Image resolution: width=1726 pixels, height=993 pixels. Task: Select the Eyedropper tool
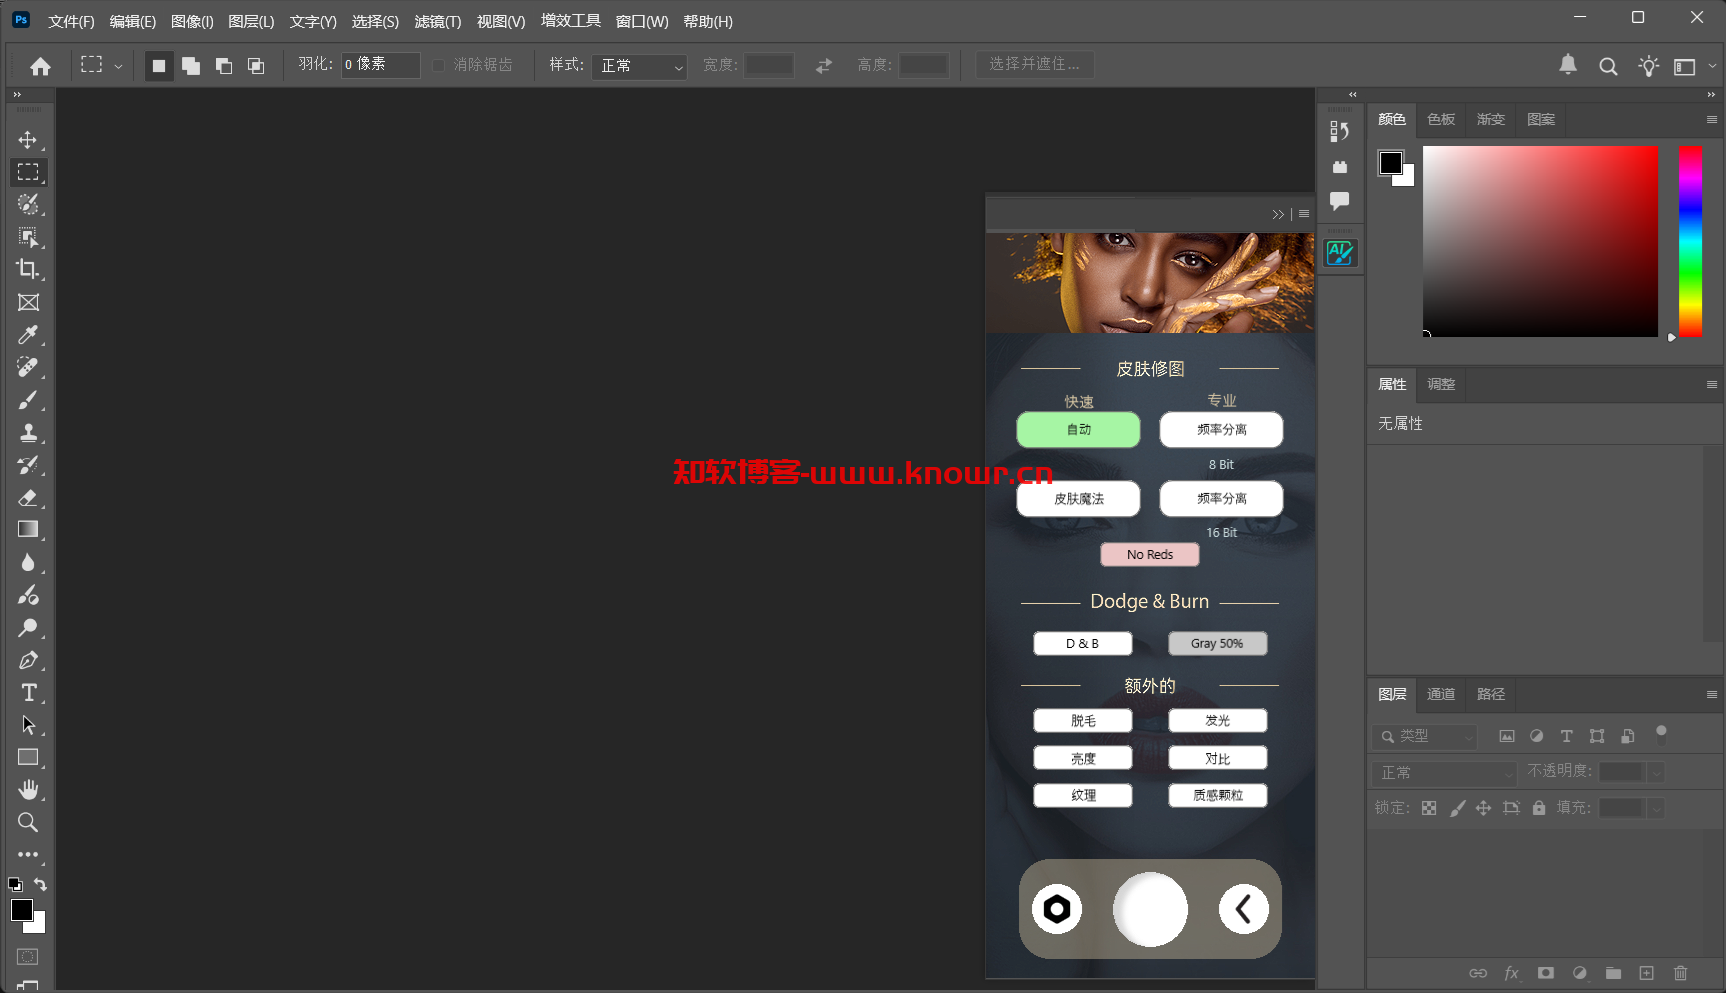[28, 335]
